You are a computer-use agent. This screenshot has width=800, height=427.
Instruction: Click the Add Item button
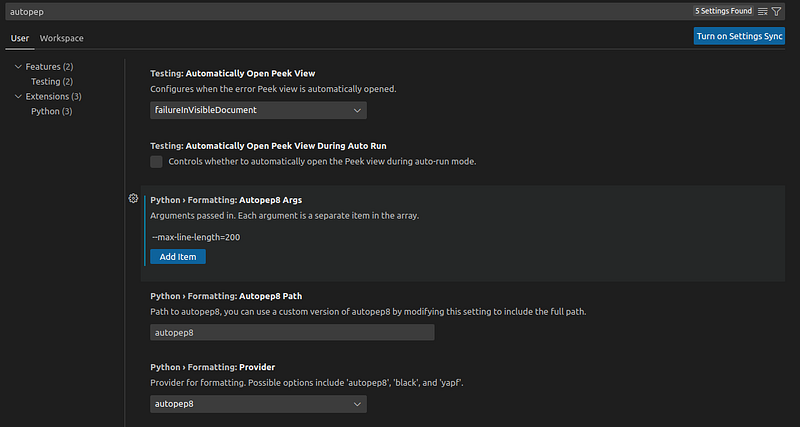(178, 257)
